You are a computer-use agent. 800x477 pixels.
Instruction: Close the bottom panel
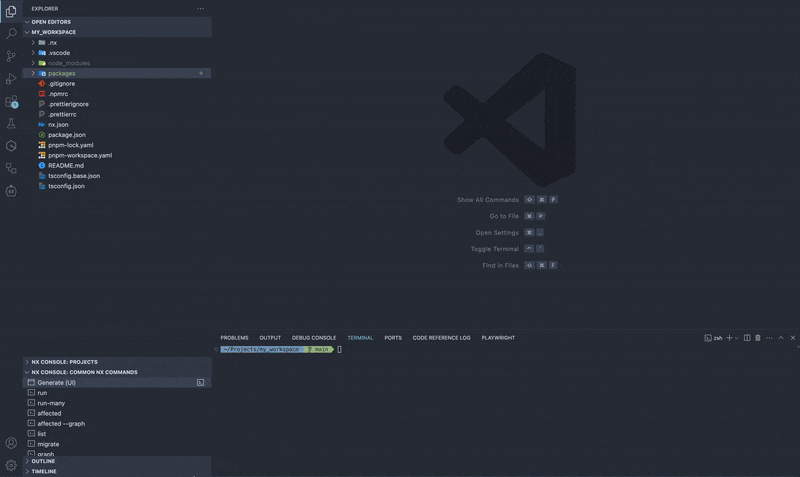793,338
